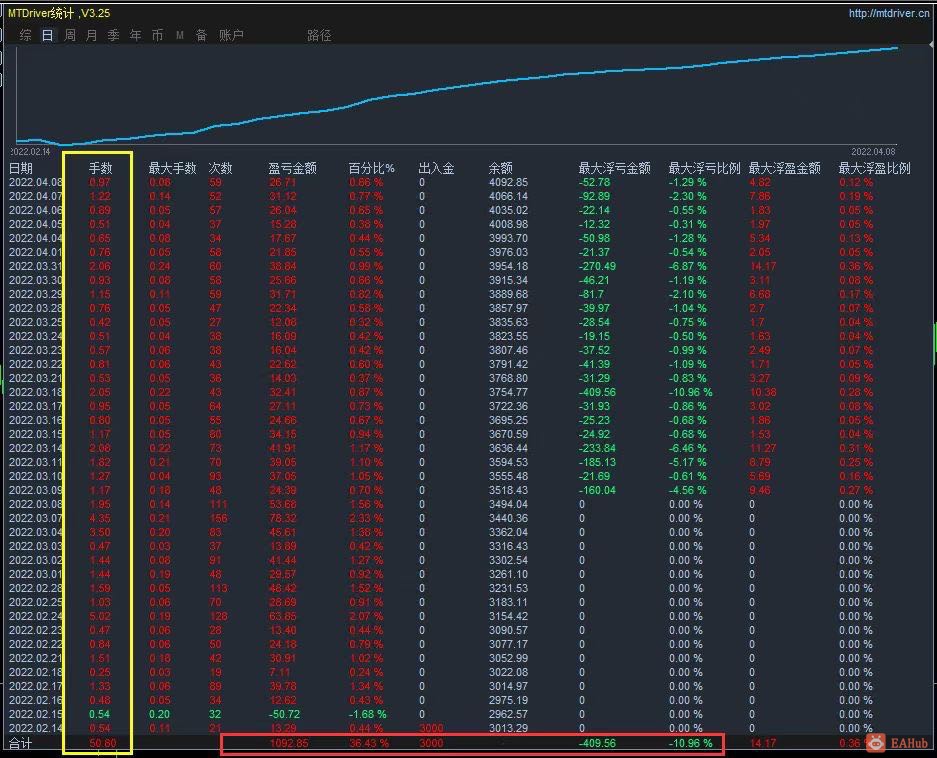Click 3000 deposit in 2022.02.14 row
Viewport: 937px width, 758px height.
tap(431, 728)
